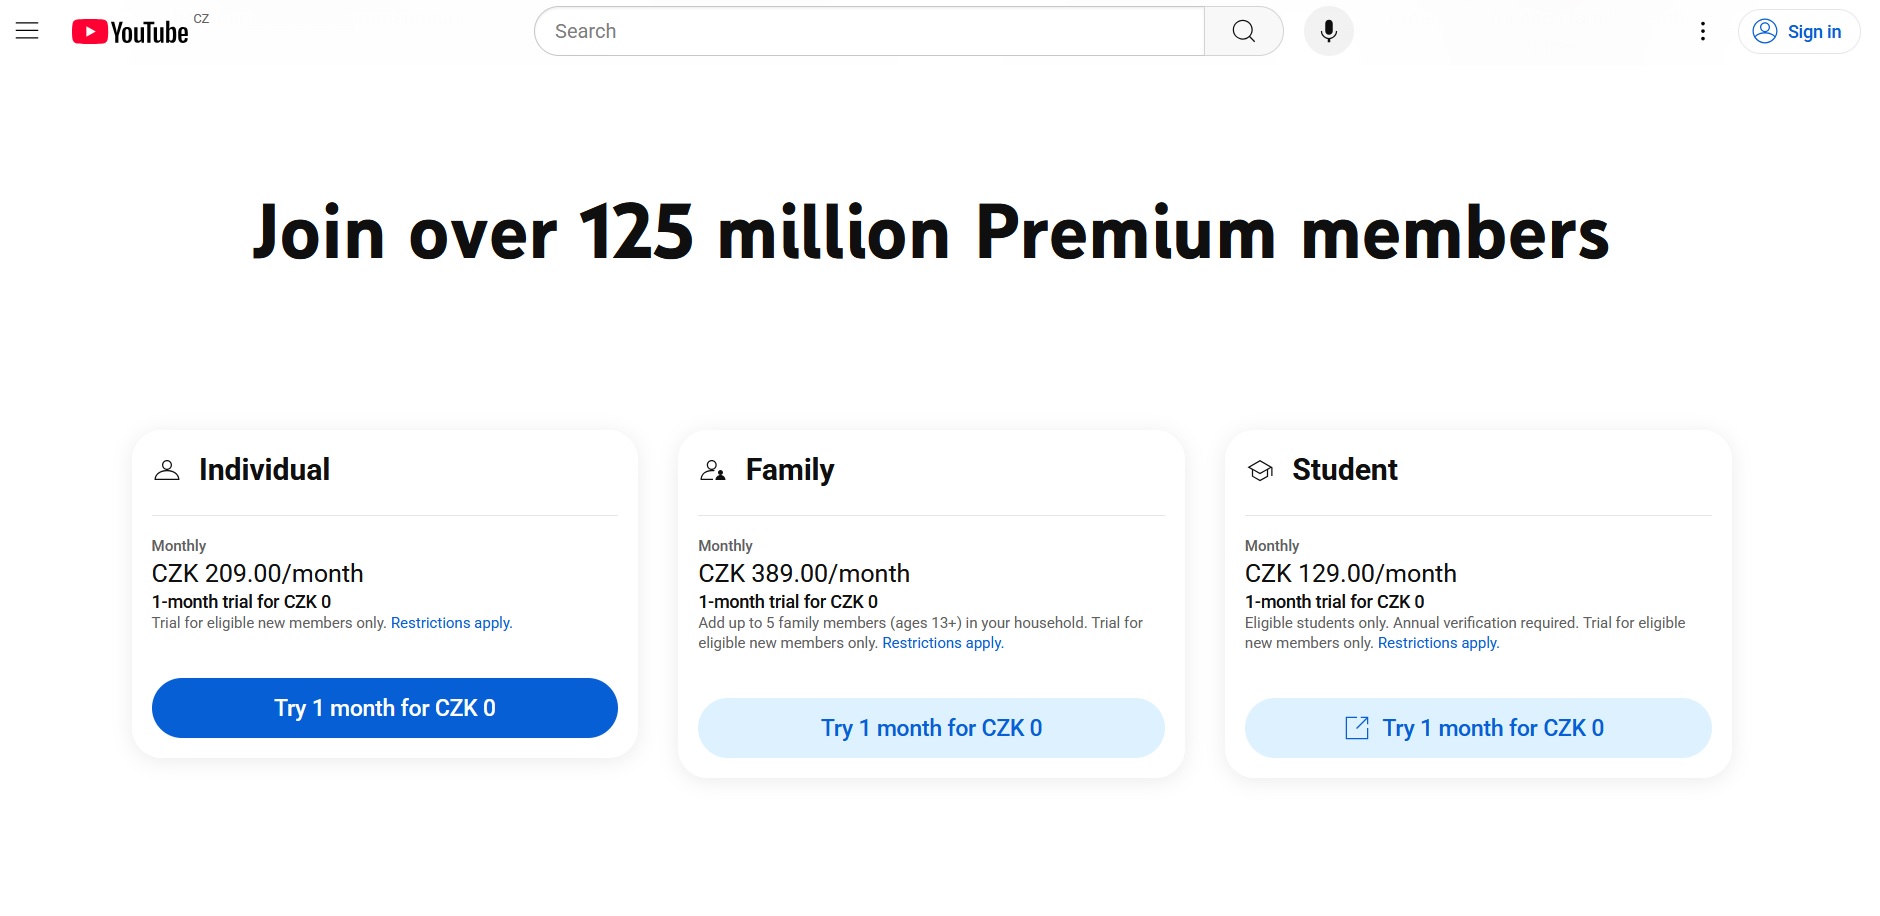Open the hamburger guide menu
Image resolution: width=1880 pixels, height=916 pixels.
27,31
